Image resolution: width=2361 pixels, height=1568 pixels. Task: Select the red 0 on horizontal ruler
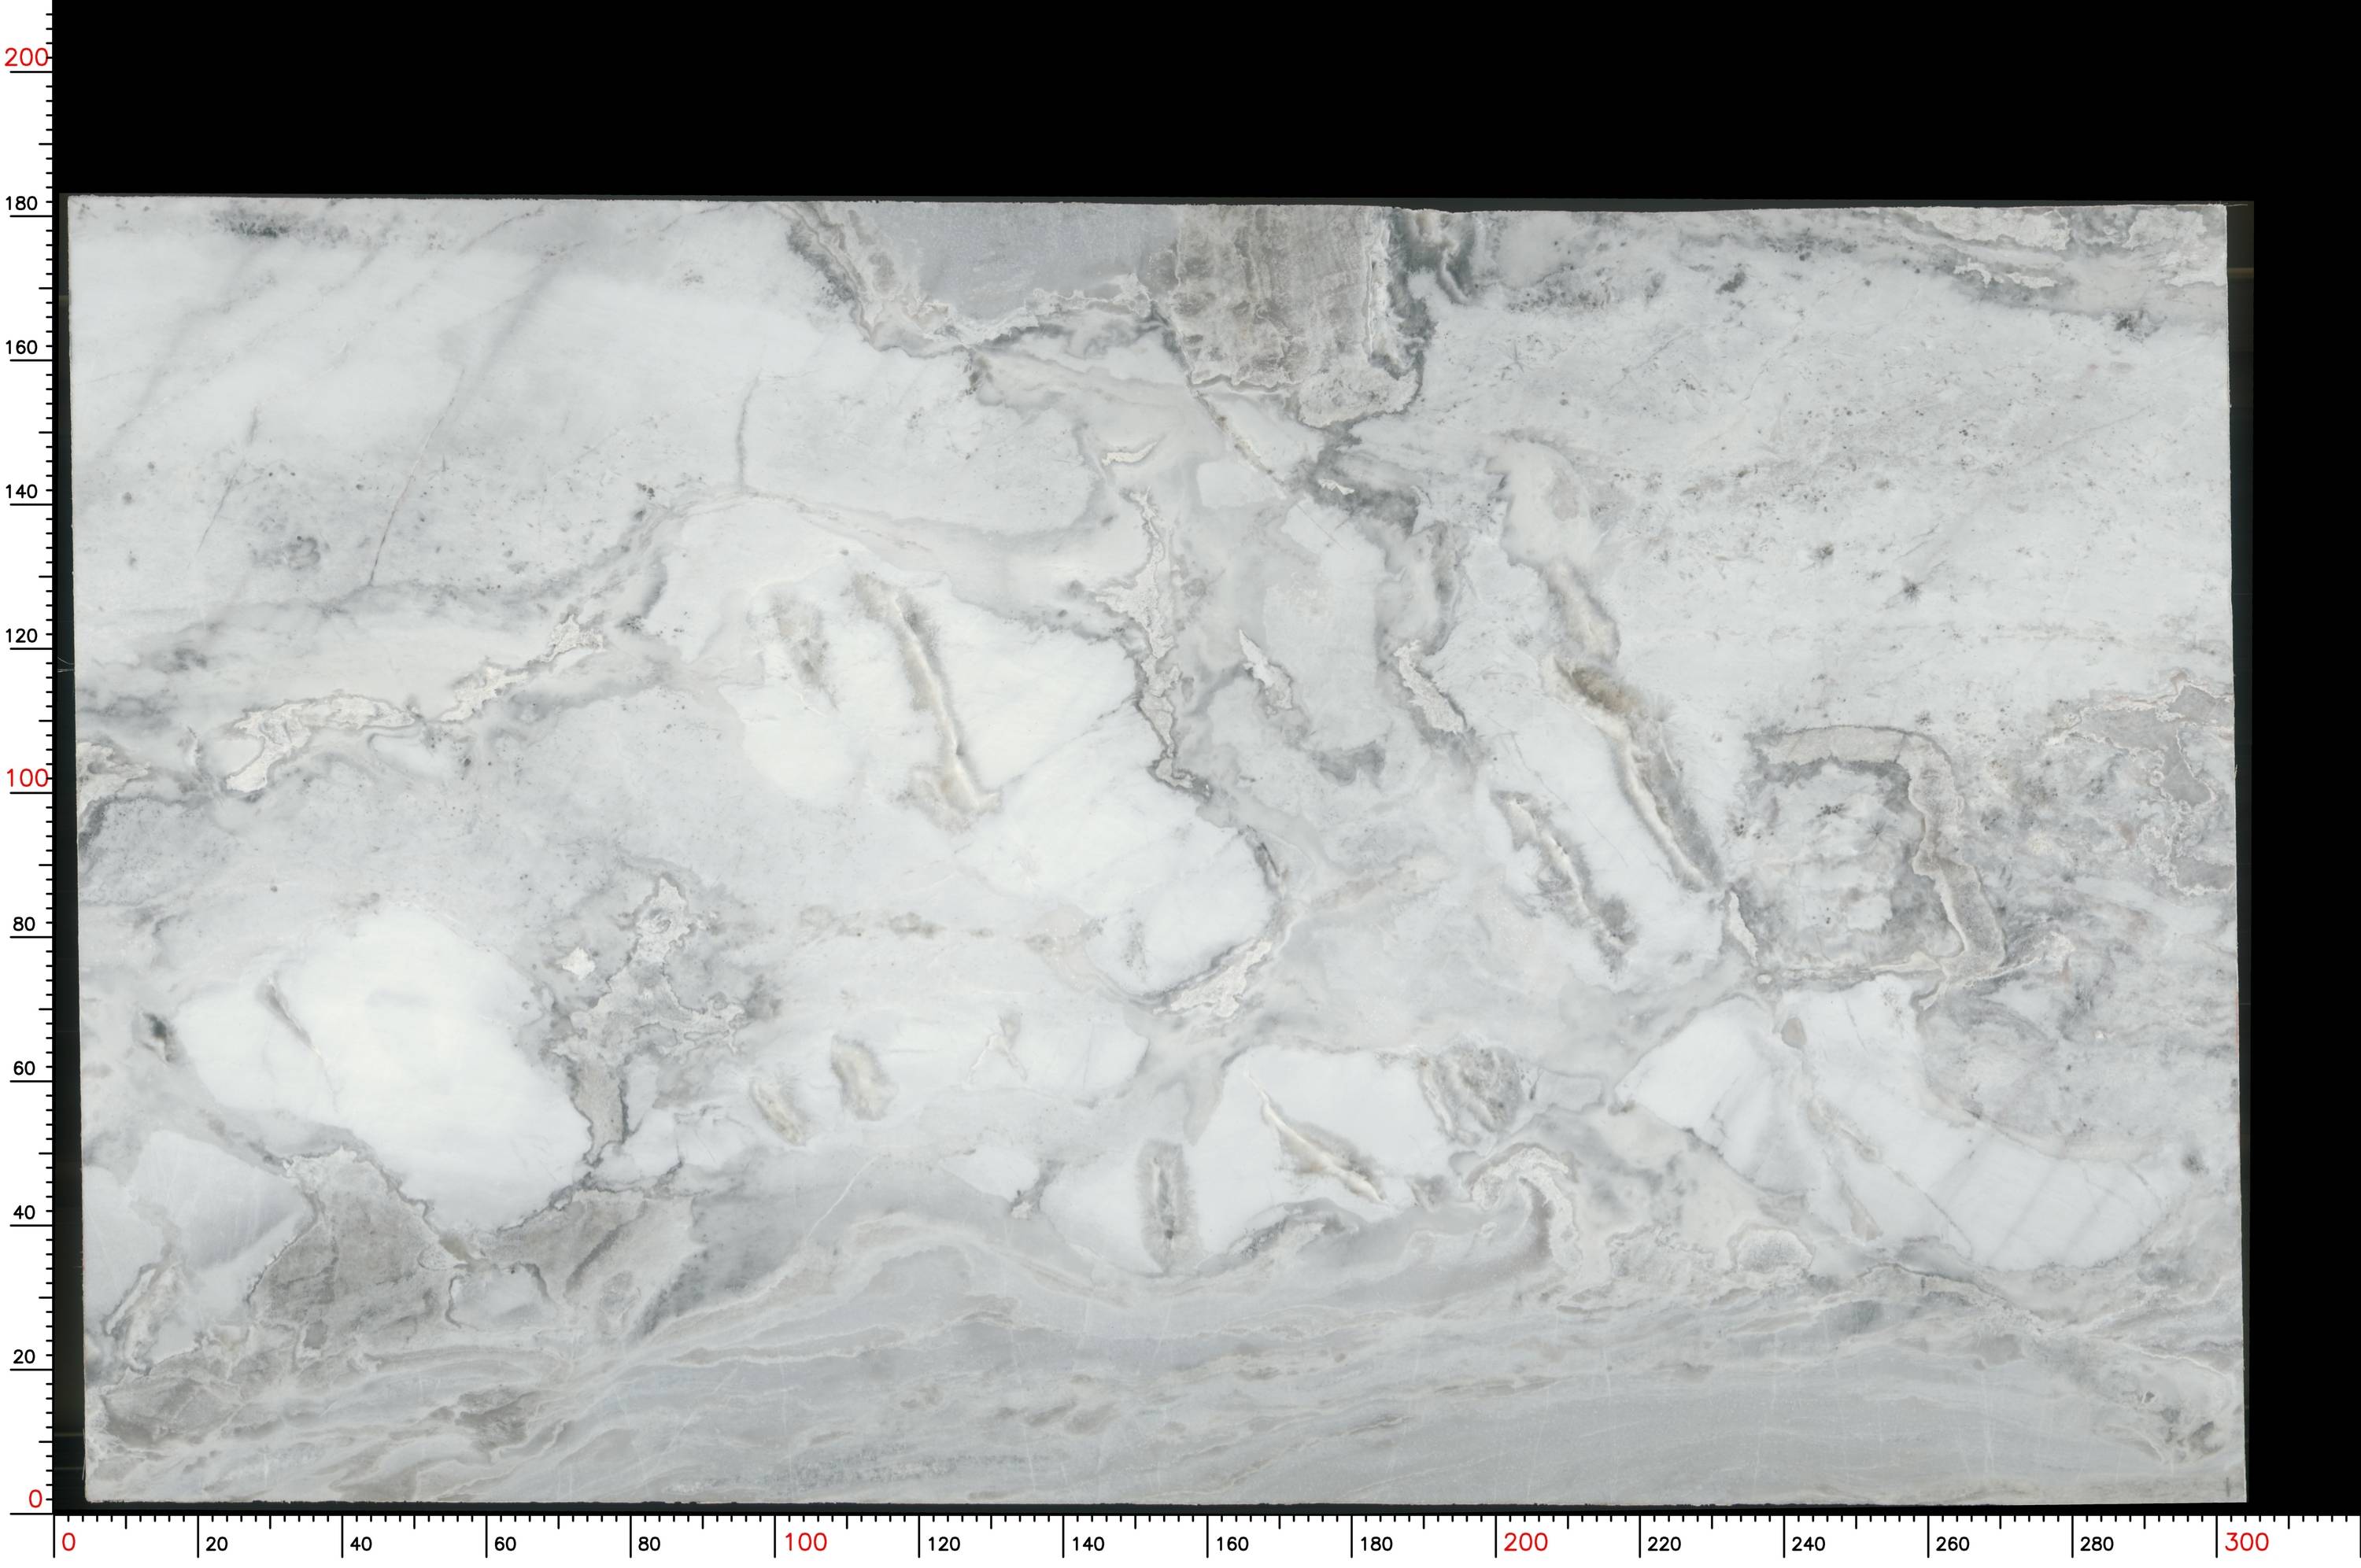click(68, 1542)
